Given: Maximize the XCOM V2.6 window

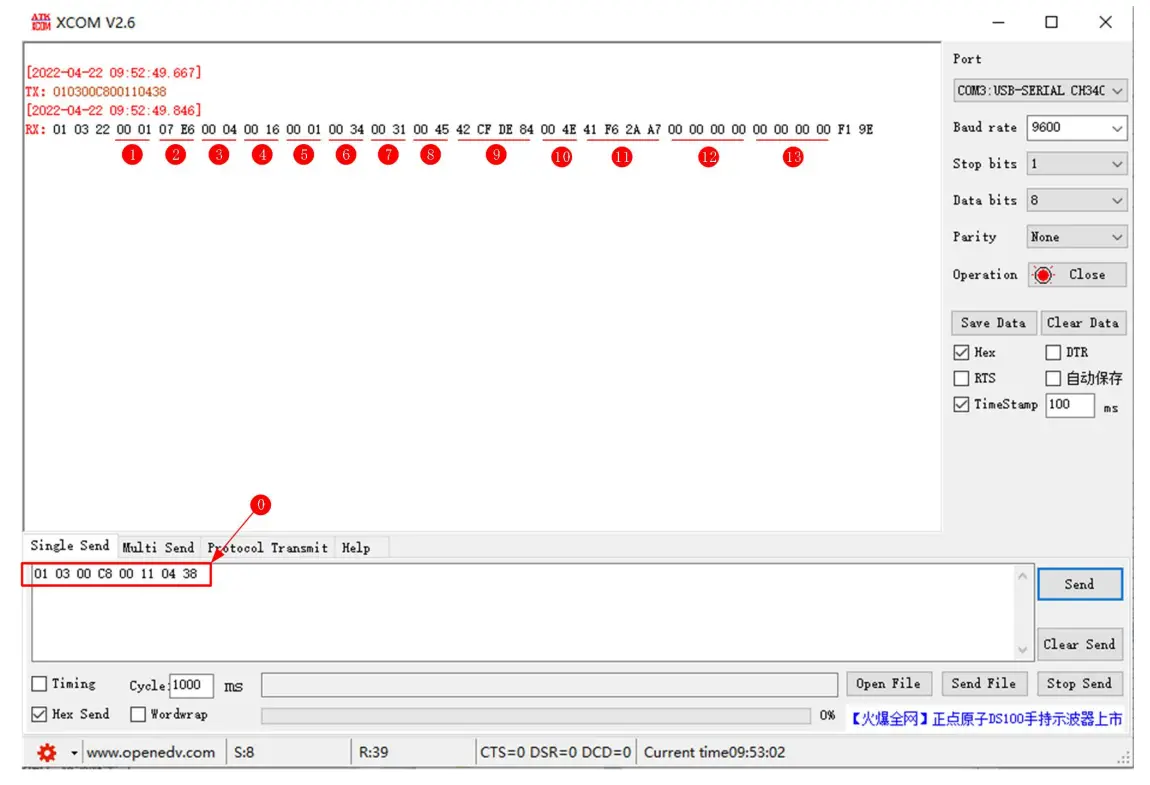Looking at the screenshot, I should click(1051, 22).
